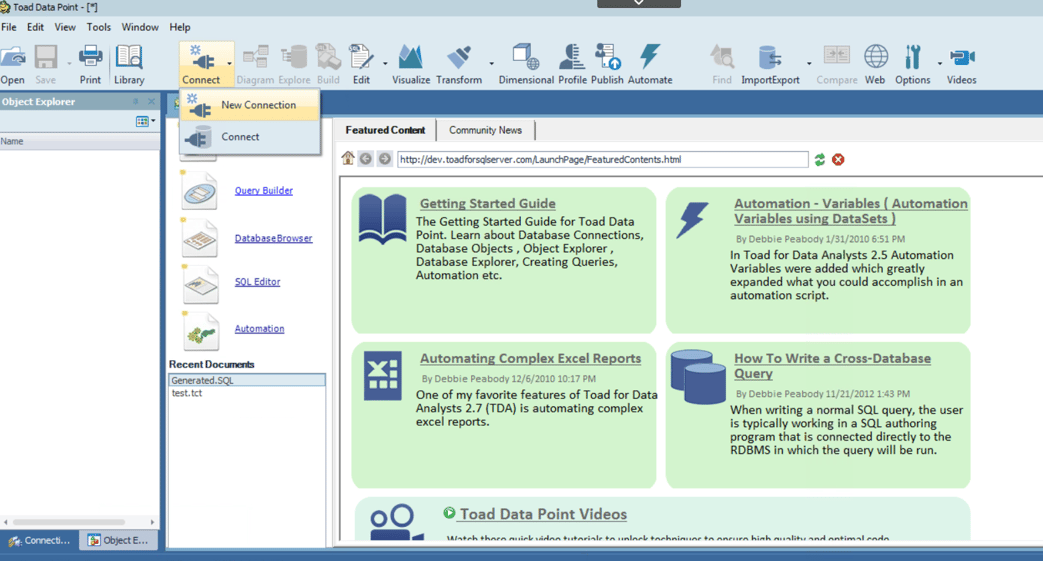The height and width of the screenshot is (561, 1043).
Task: Open the Help menu
Action: (180, 27)
